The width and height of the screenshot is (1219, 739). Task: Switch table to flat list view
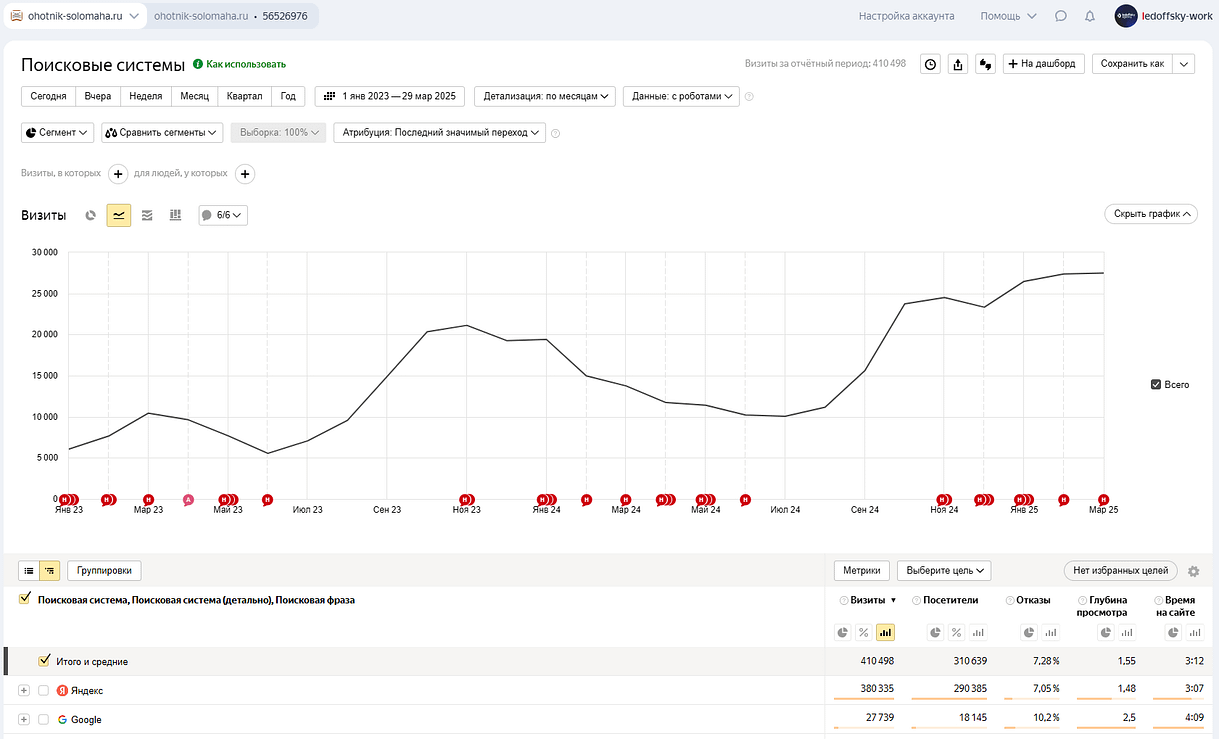pos(29,571)
